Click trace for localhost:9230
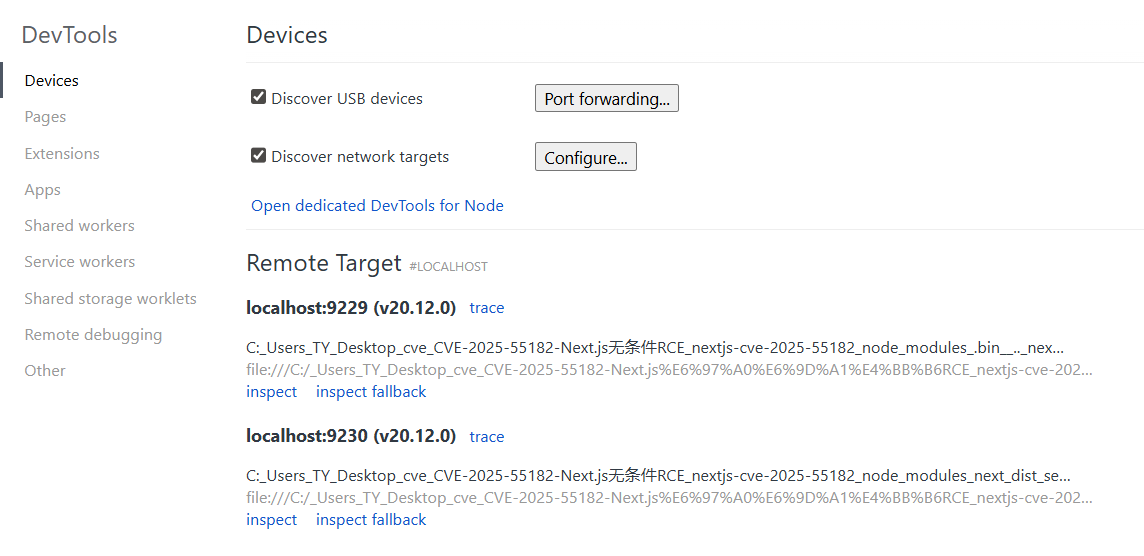Screen dimensions: 1144x556 [487, 437]
